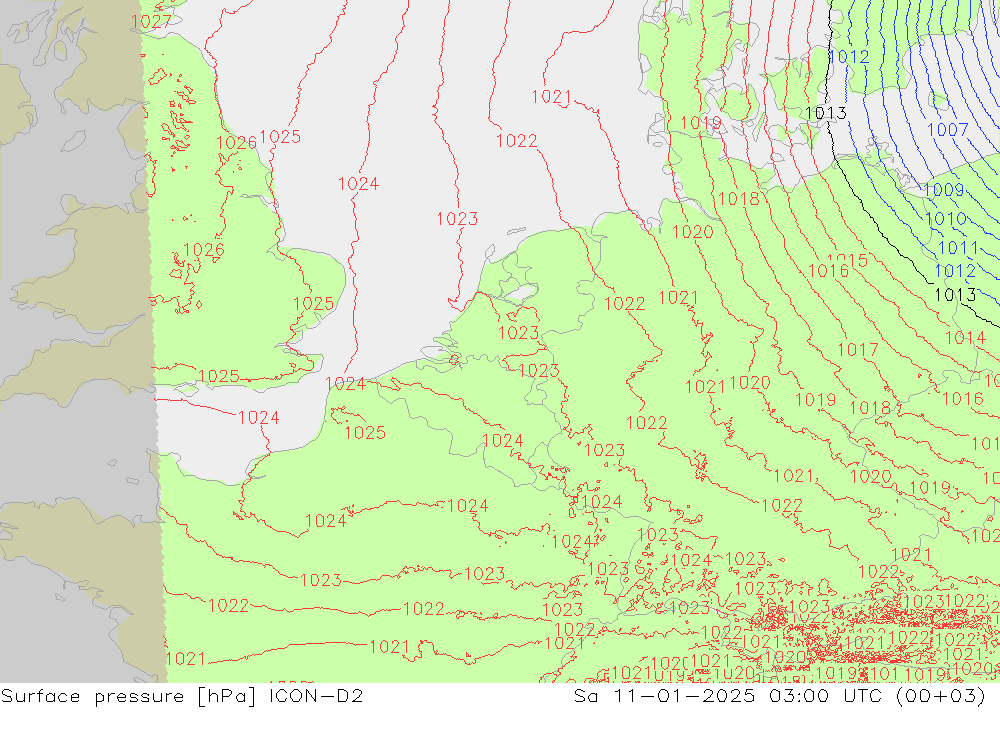Select the blue 1007 isobar label

947,130
